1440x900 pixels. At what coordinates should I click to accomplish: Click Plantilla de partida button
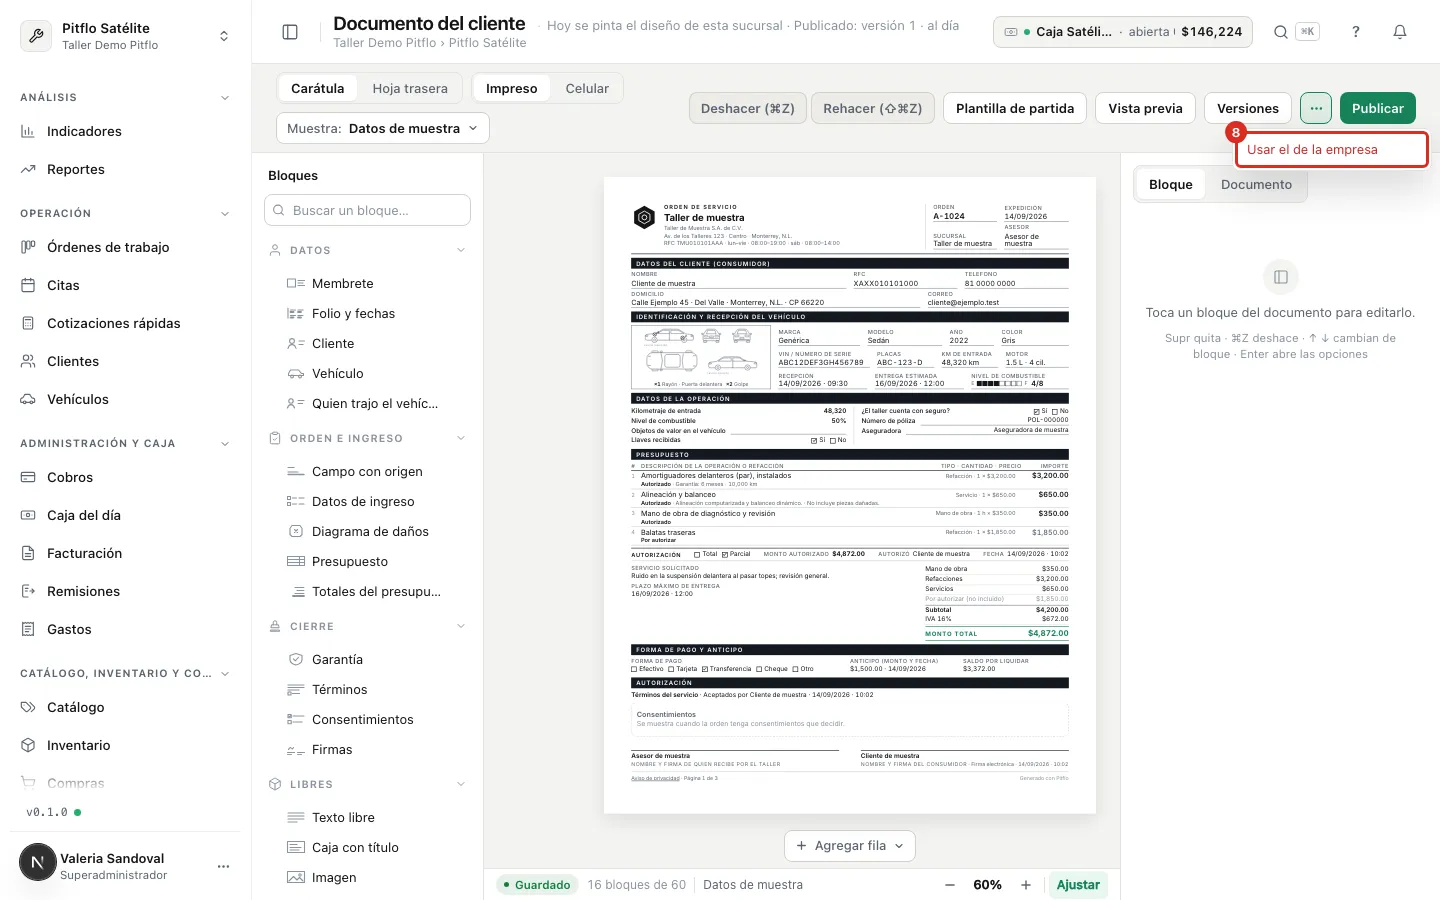click(x=1015, y=108)
